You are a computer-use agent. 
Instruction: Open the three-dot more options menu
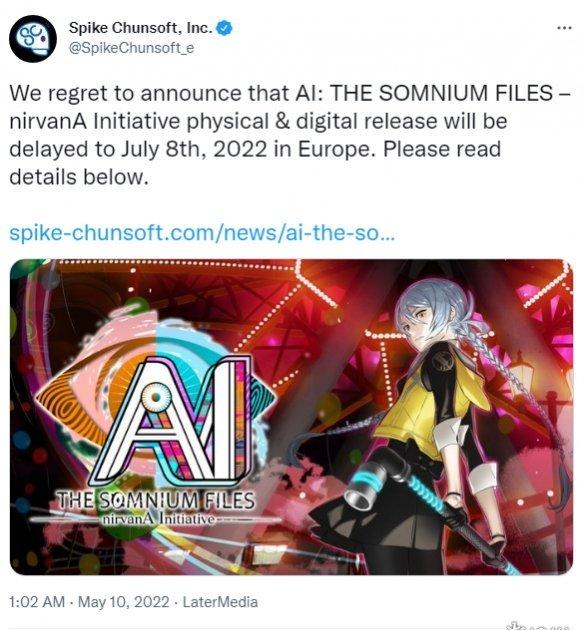click(x=565, y=28)
